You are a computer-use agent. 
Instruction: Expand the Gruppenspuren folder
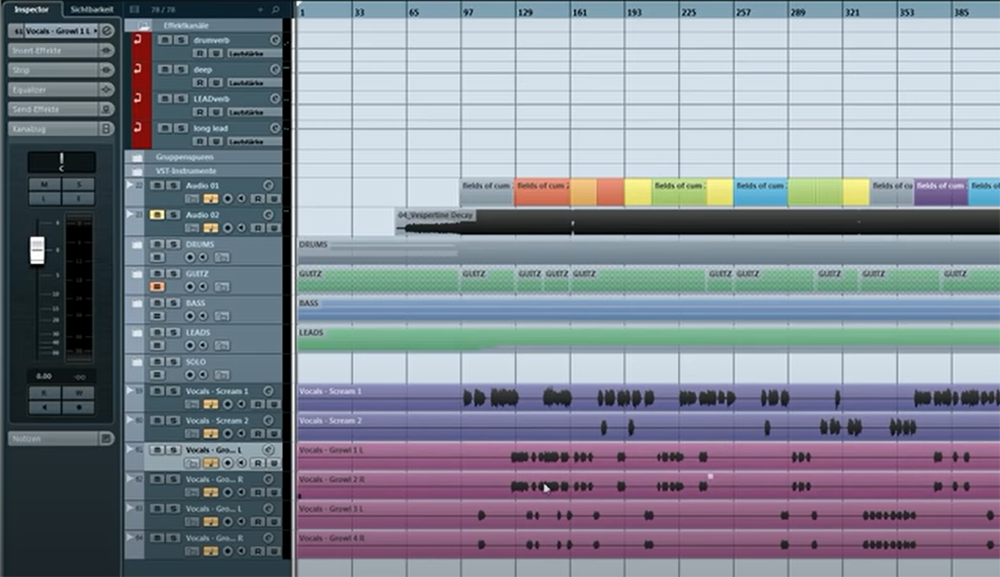click(136, 157)
